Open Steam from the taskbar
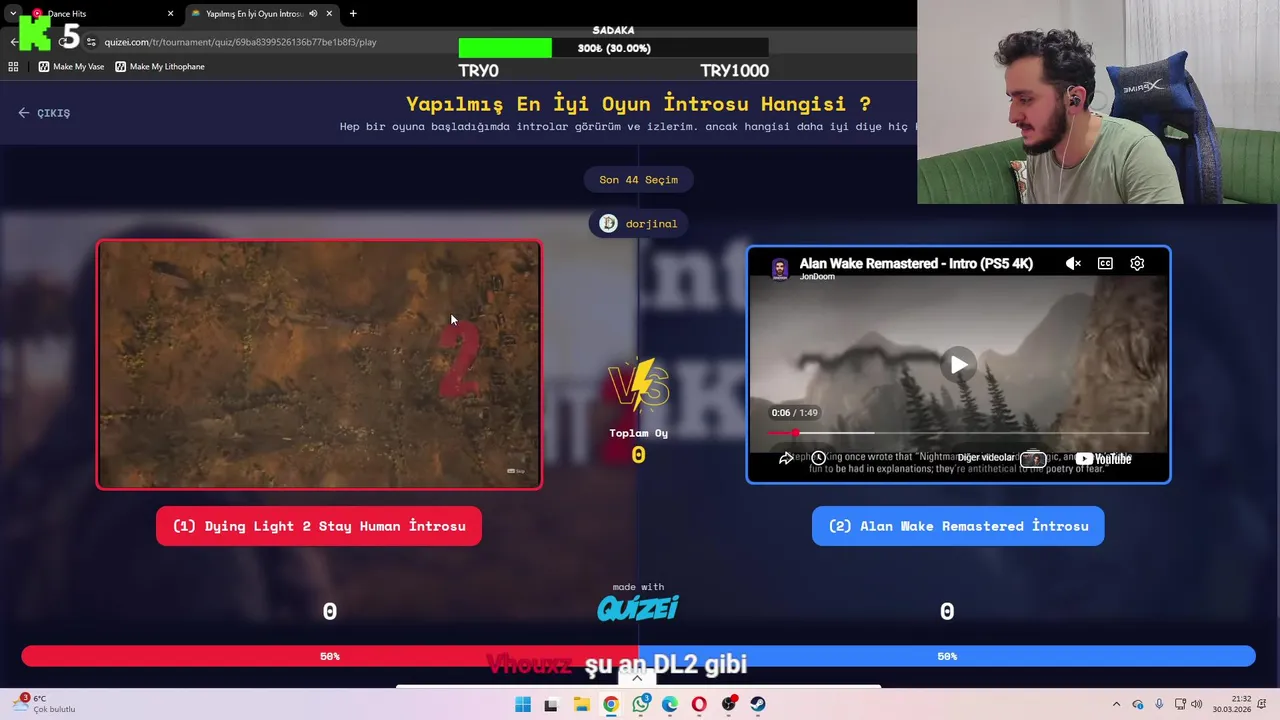1280x720 pixels. (x=758, y=705)
